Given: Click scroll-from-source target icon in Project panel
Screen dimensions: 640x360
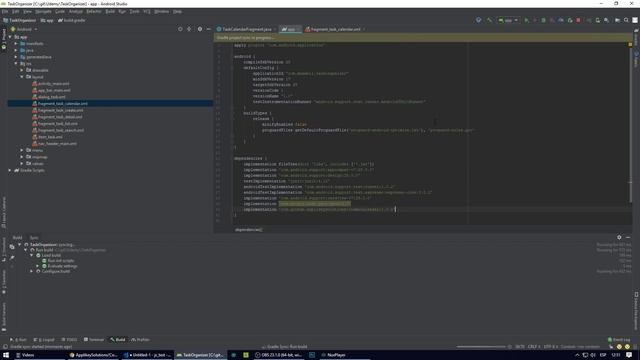Looking at the screenshot, I should [x=180, y=29].
